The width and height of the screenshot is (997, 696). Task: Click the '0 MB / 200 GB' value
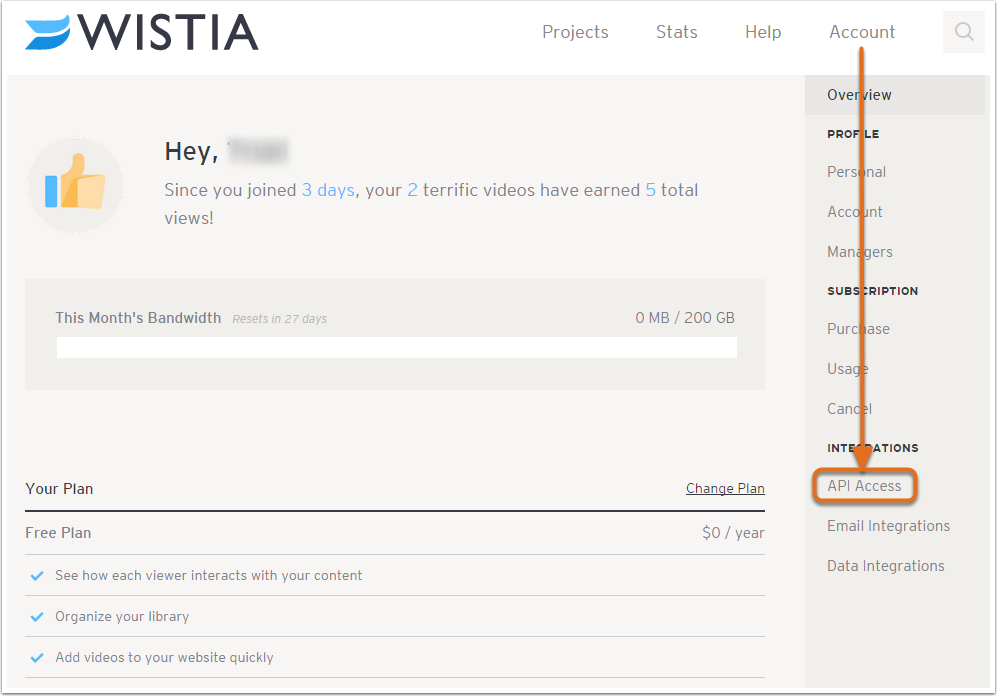(685, 318)
